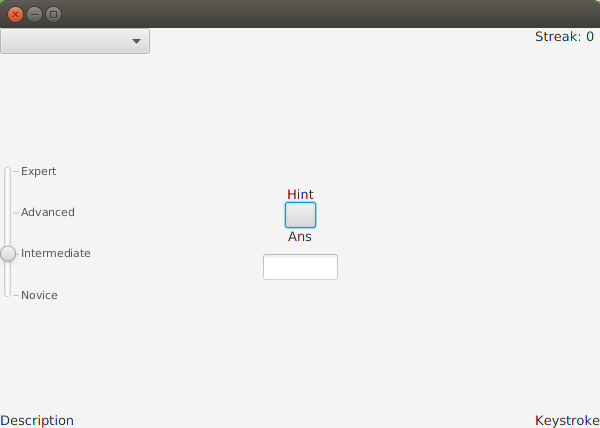This screenshot has width=600, height=428.
Task: Click the Description label at bottom left
Action: point(37,421)
